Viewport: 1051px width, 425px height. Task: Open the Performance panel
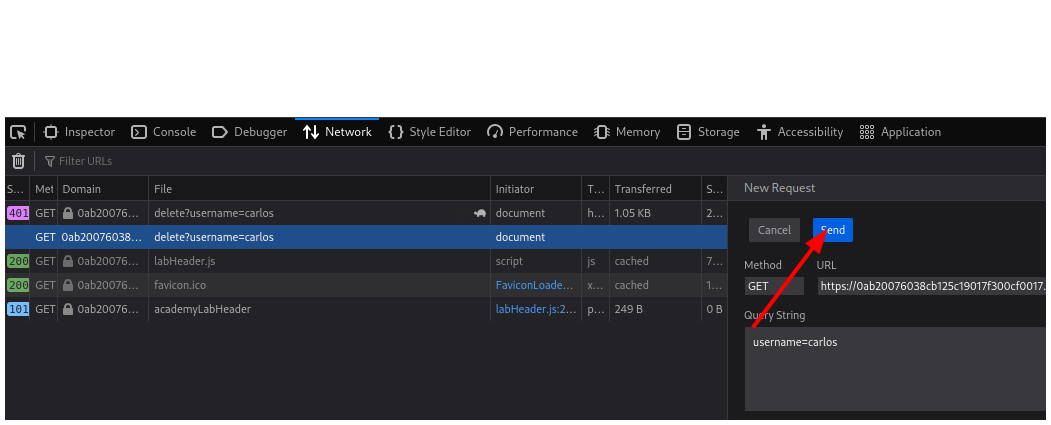pyautogui.click(x=532, y=132)
